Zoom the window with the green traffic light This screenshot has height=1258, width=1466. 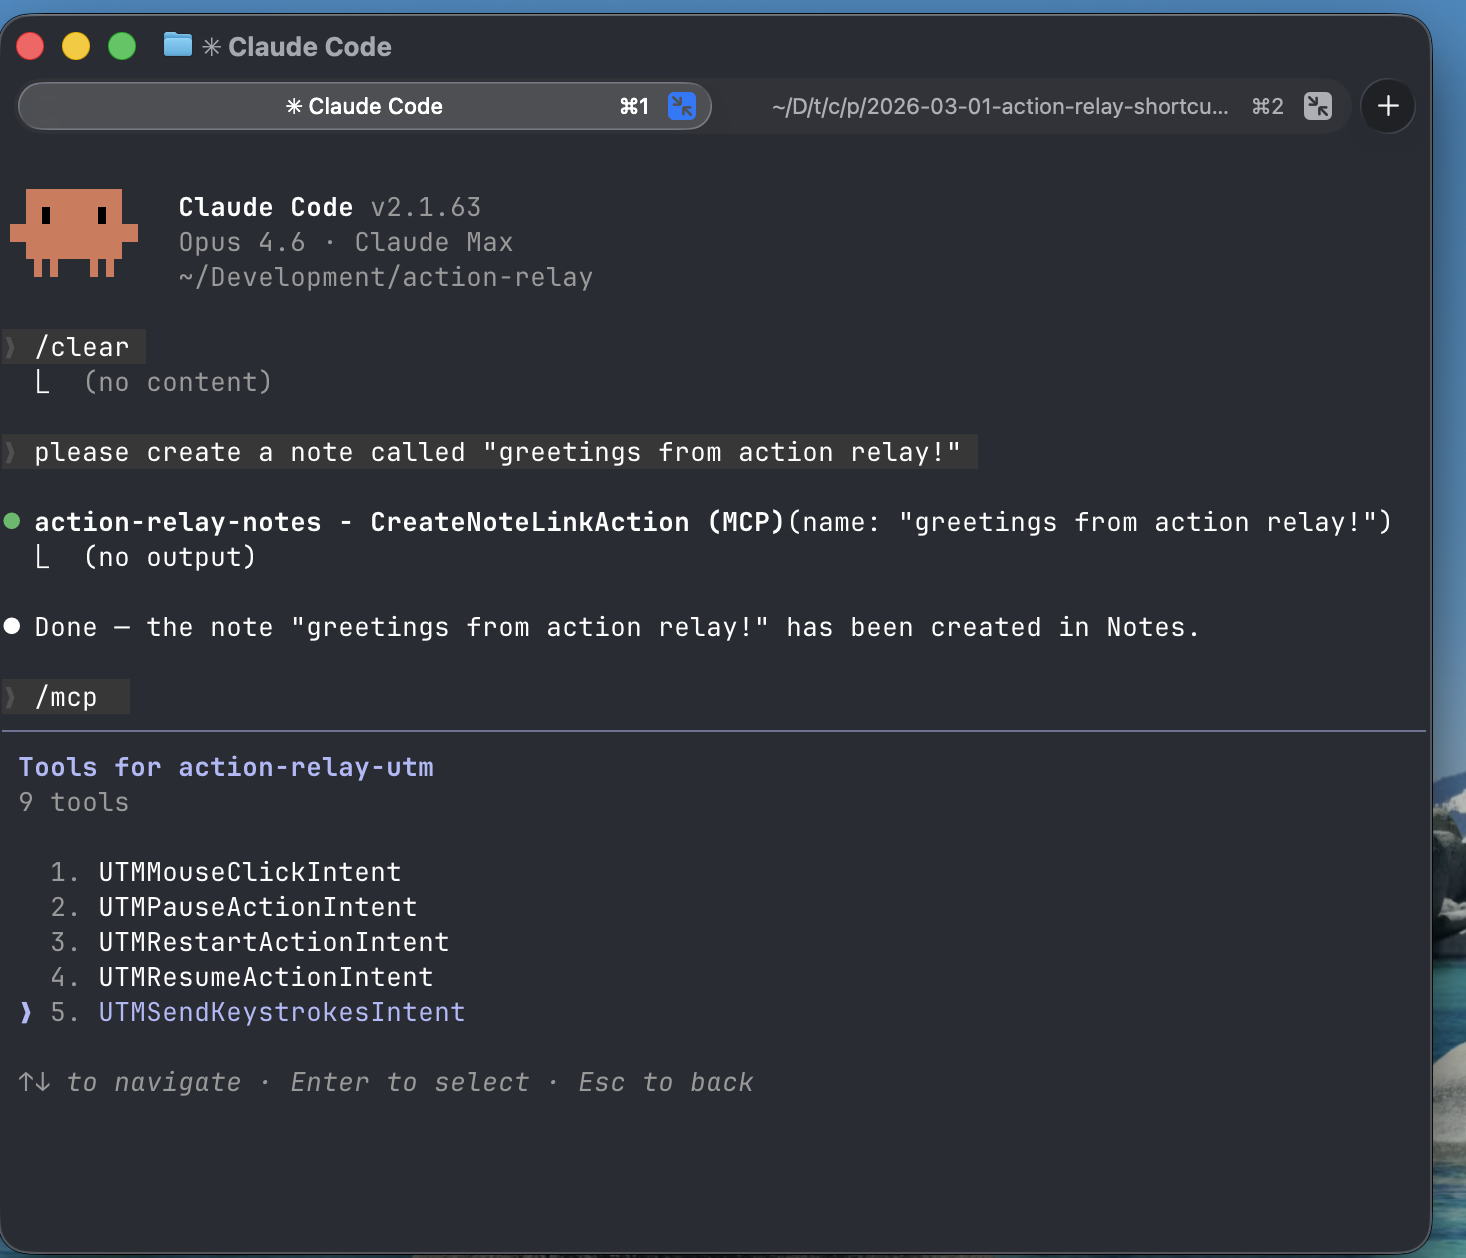pos(121,46)
